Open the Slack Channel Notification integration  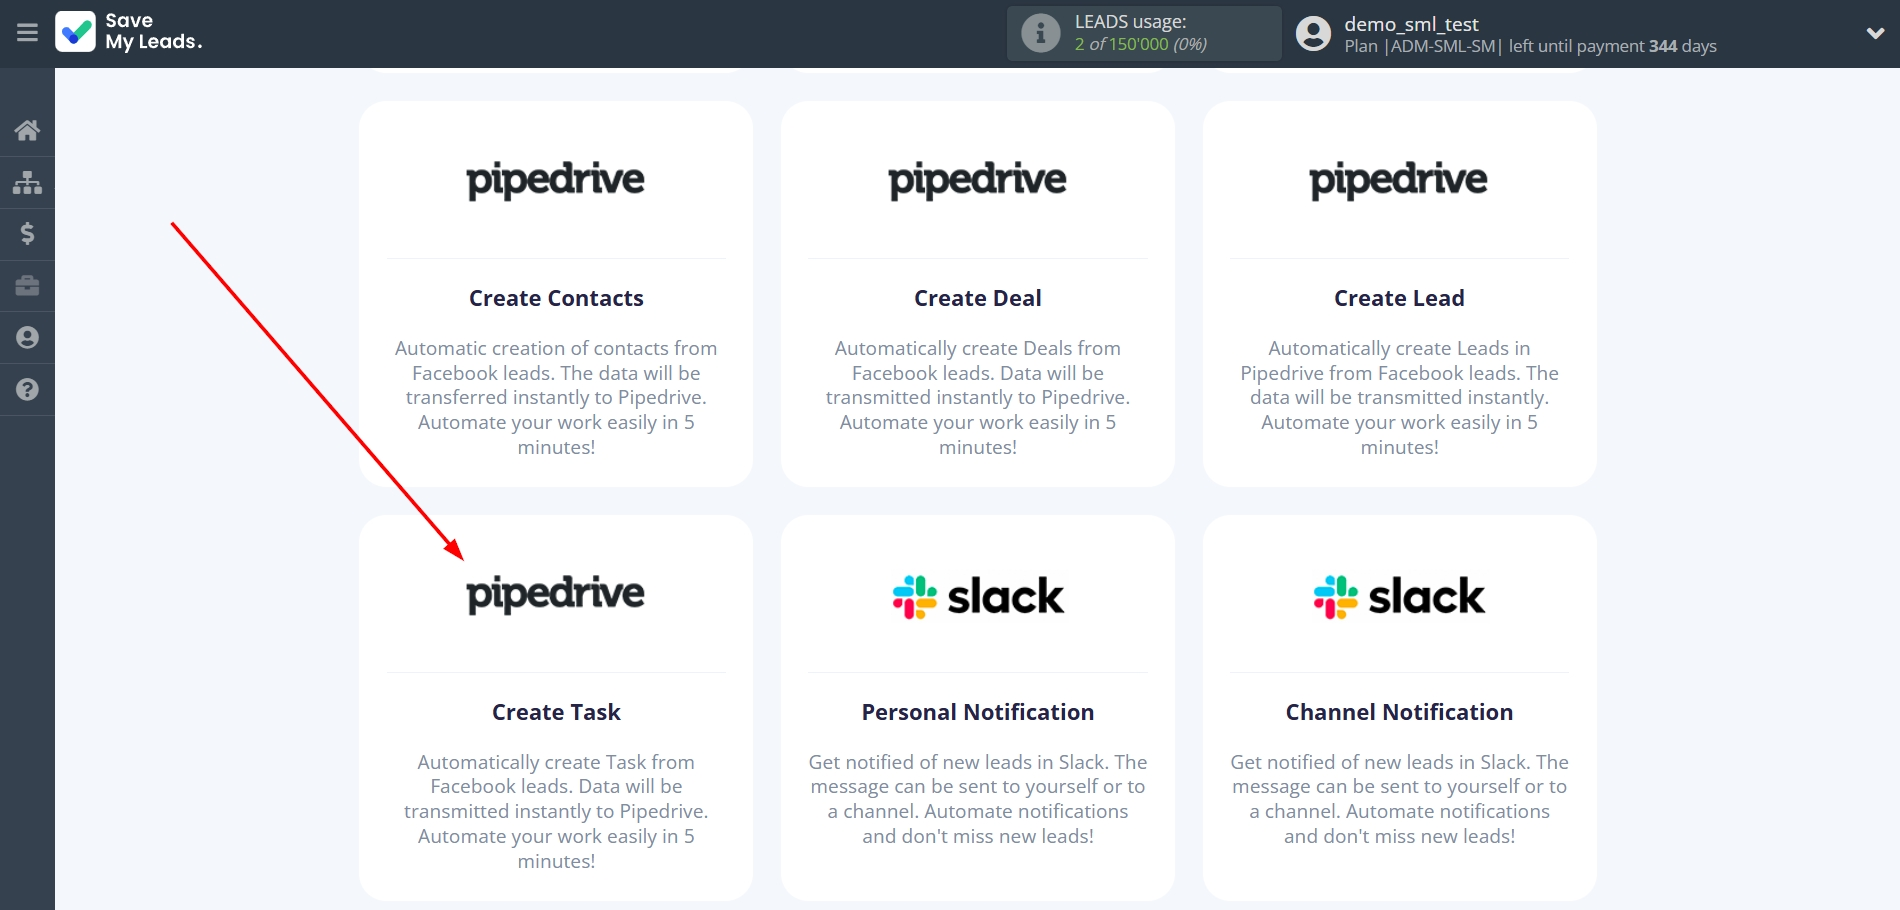pyautogui.click(x=1398, y=711)
